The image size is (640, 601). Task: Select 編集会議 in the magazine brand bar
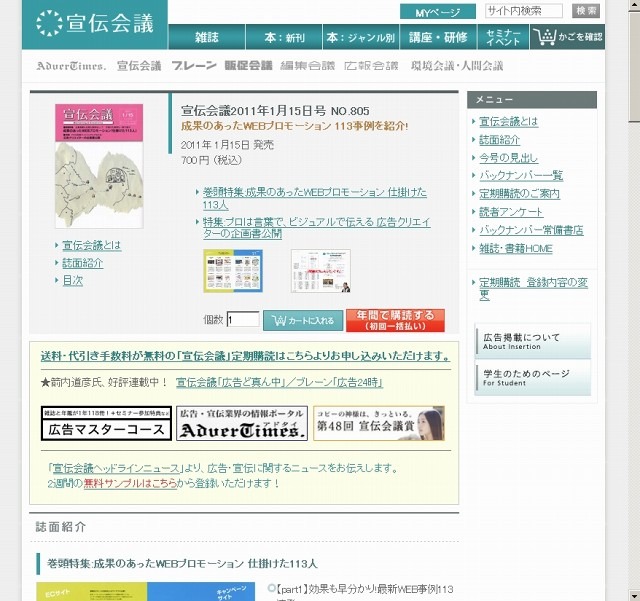[x=307, y=66]
